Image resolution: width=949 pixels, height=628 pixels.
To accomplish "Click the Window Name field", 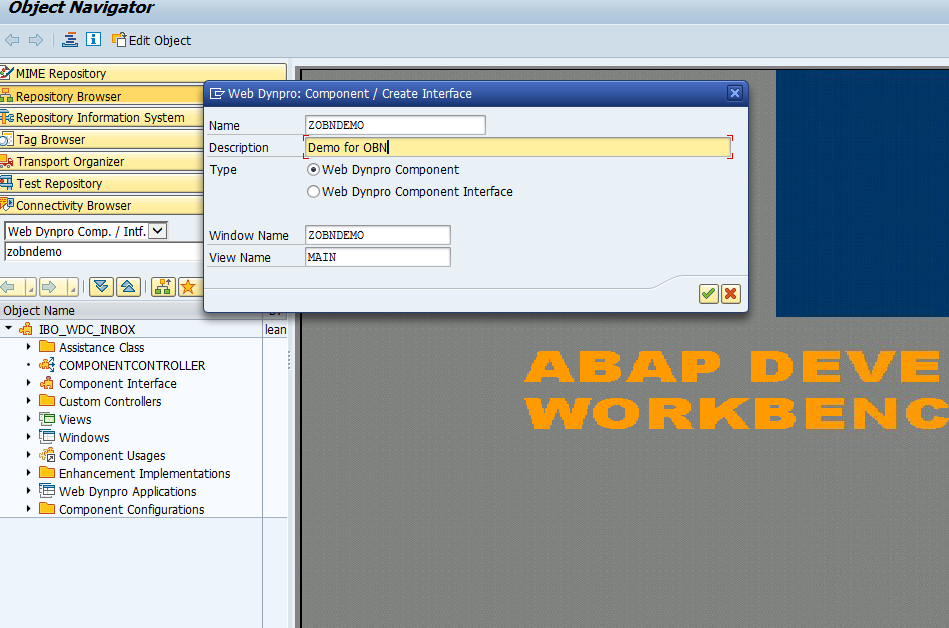I will pos(378,235).
